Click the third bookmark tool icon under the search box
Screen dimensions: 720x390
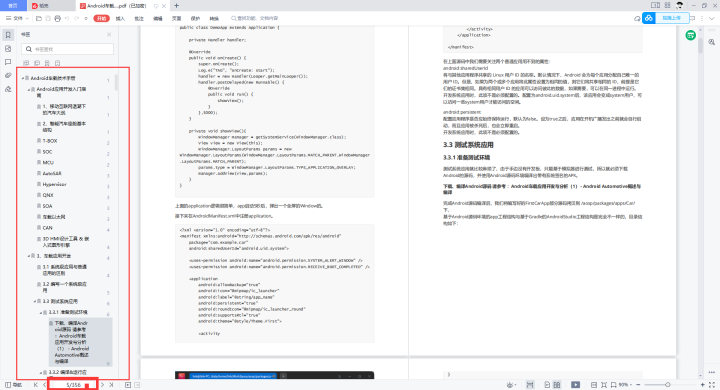pos(47,63)
